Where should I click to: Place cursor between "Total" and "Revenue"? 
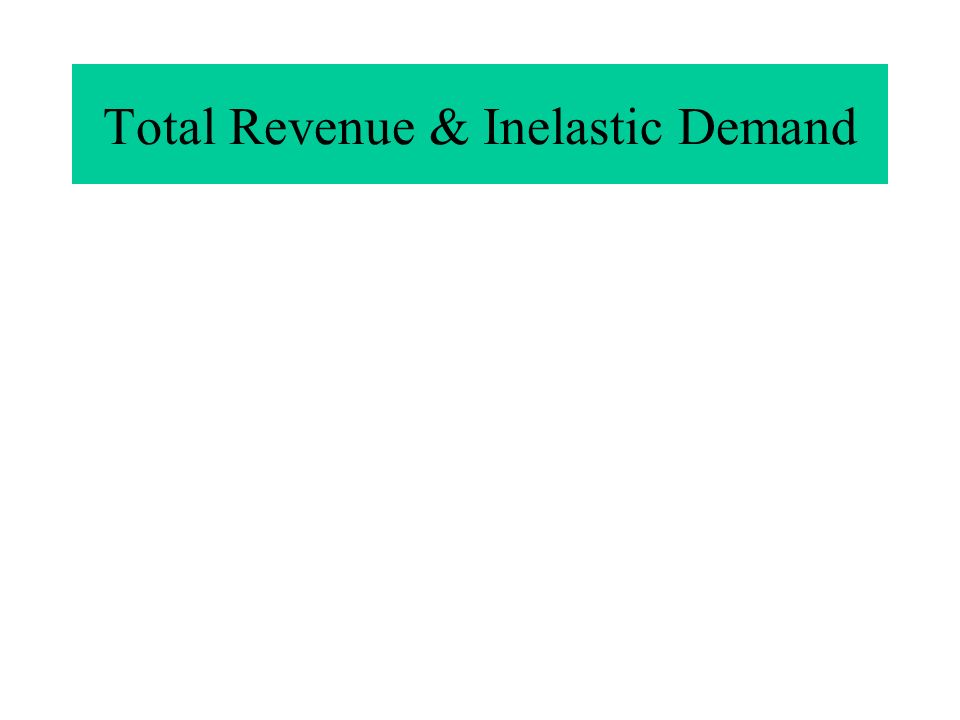tap(223, 127)
